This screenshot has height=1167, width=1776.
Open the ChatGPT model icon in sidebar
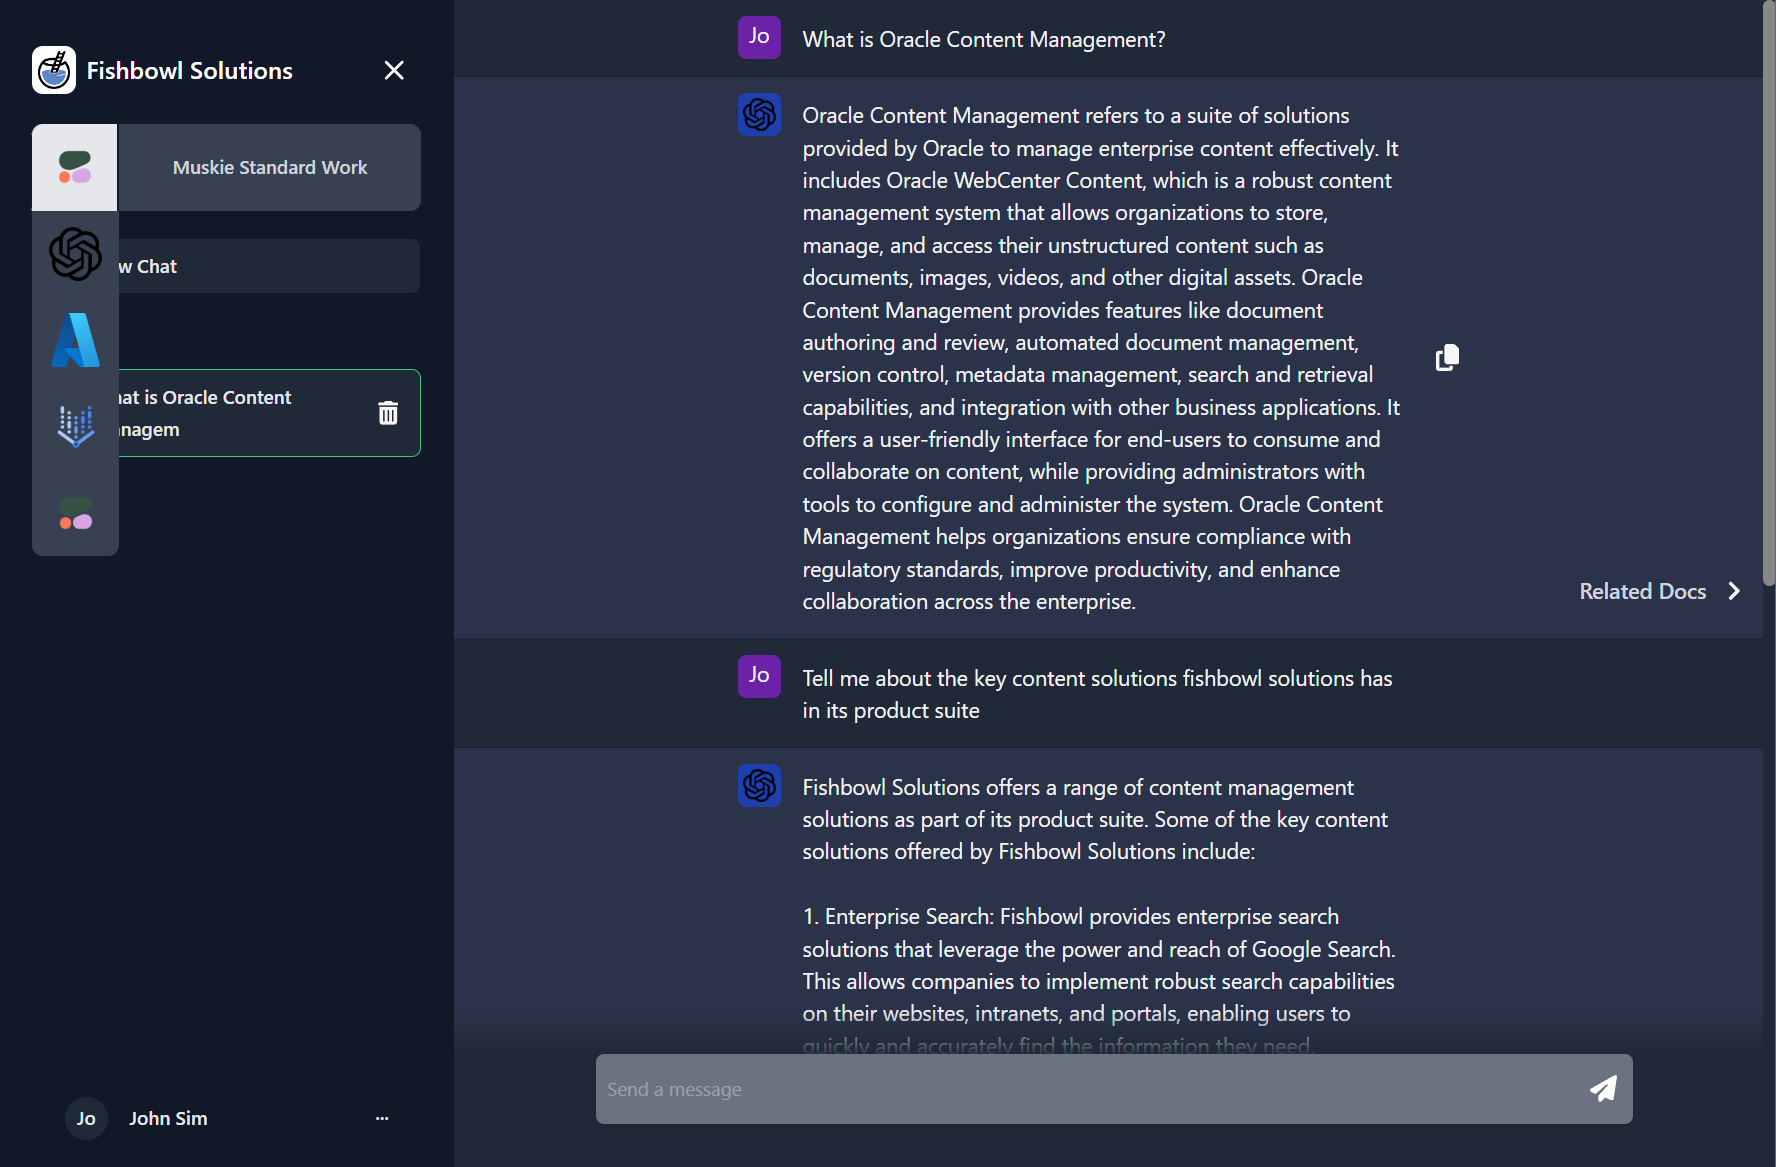pyautogui.click(x=74, y=254)
